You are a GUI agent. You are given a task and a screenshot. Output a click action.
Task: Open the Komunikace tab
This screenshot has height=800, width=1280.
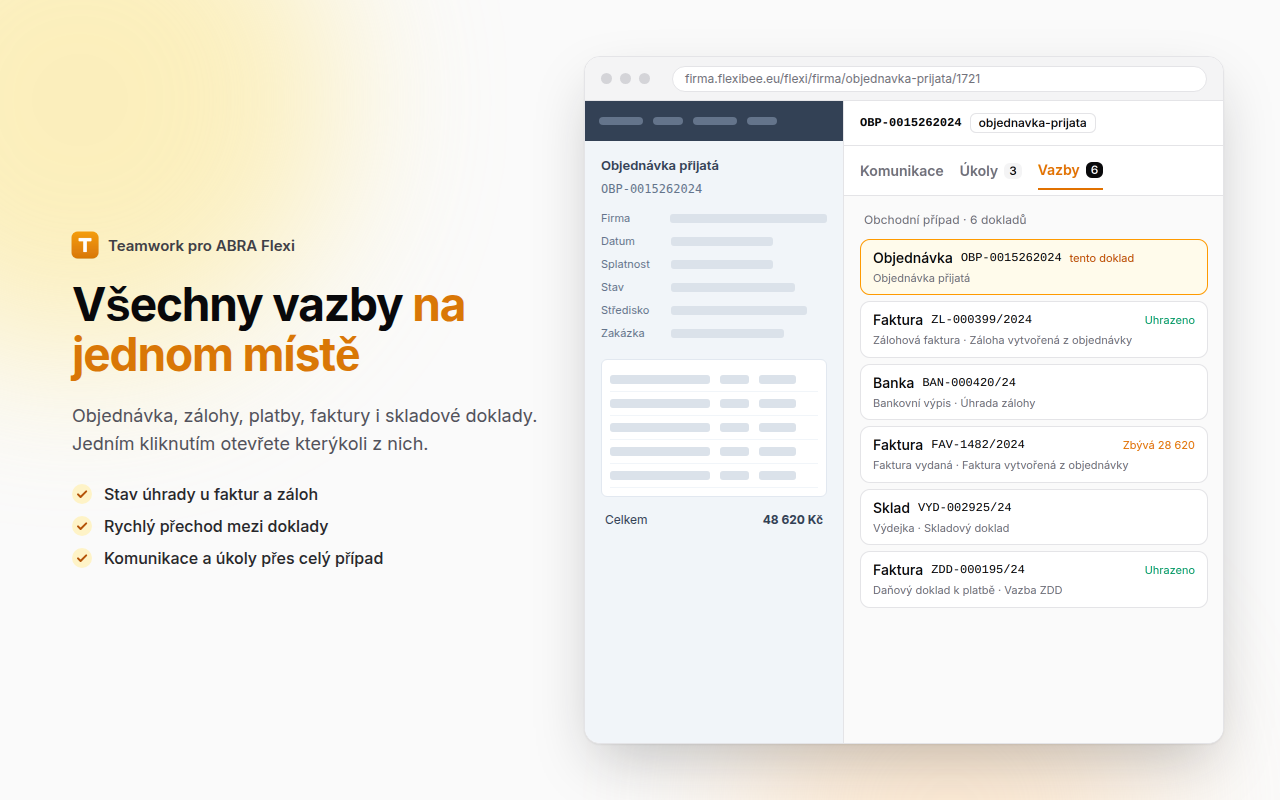pyautogui.click(x=901, y=171)
